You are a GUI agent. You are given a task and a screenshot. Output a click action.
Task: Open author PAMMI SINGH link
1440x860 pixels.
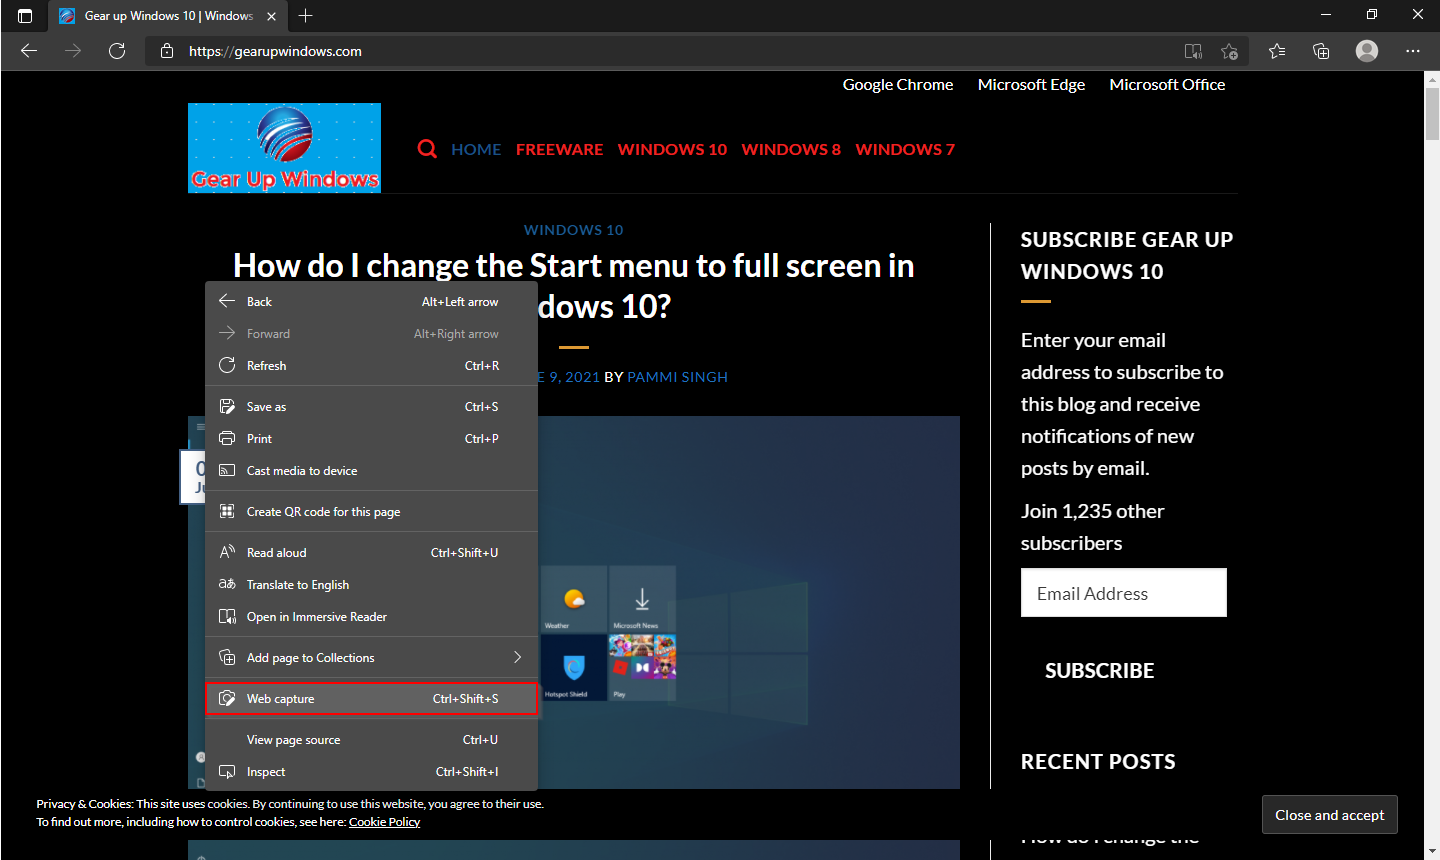coord(677,377)
